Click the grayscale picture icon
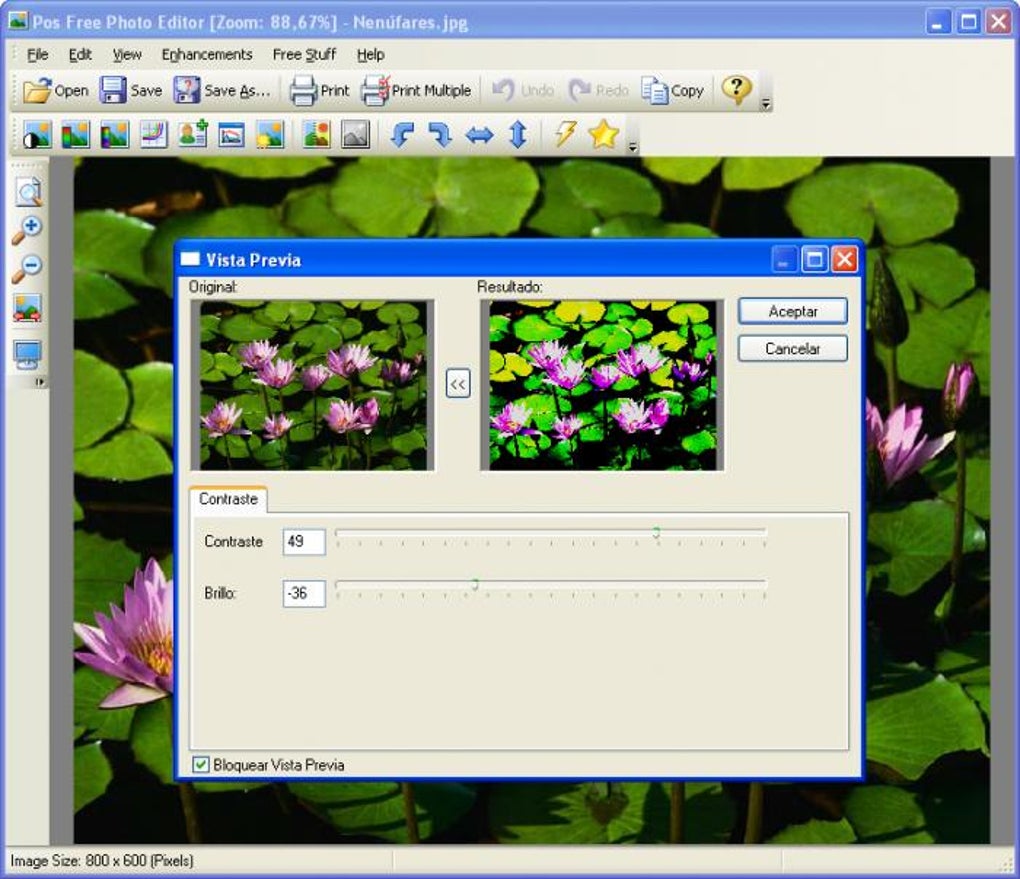 [x=356, y=135]
